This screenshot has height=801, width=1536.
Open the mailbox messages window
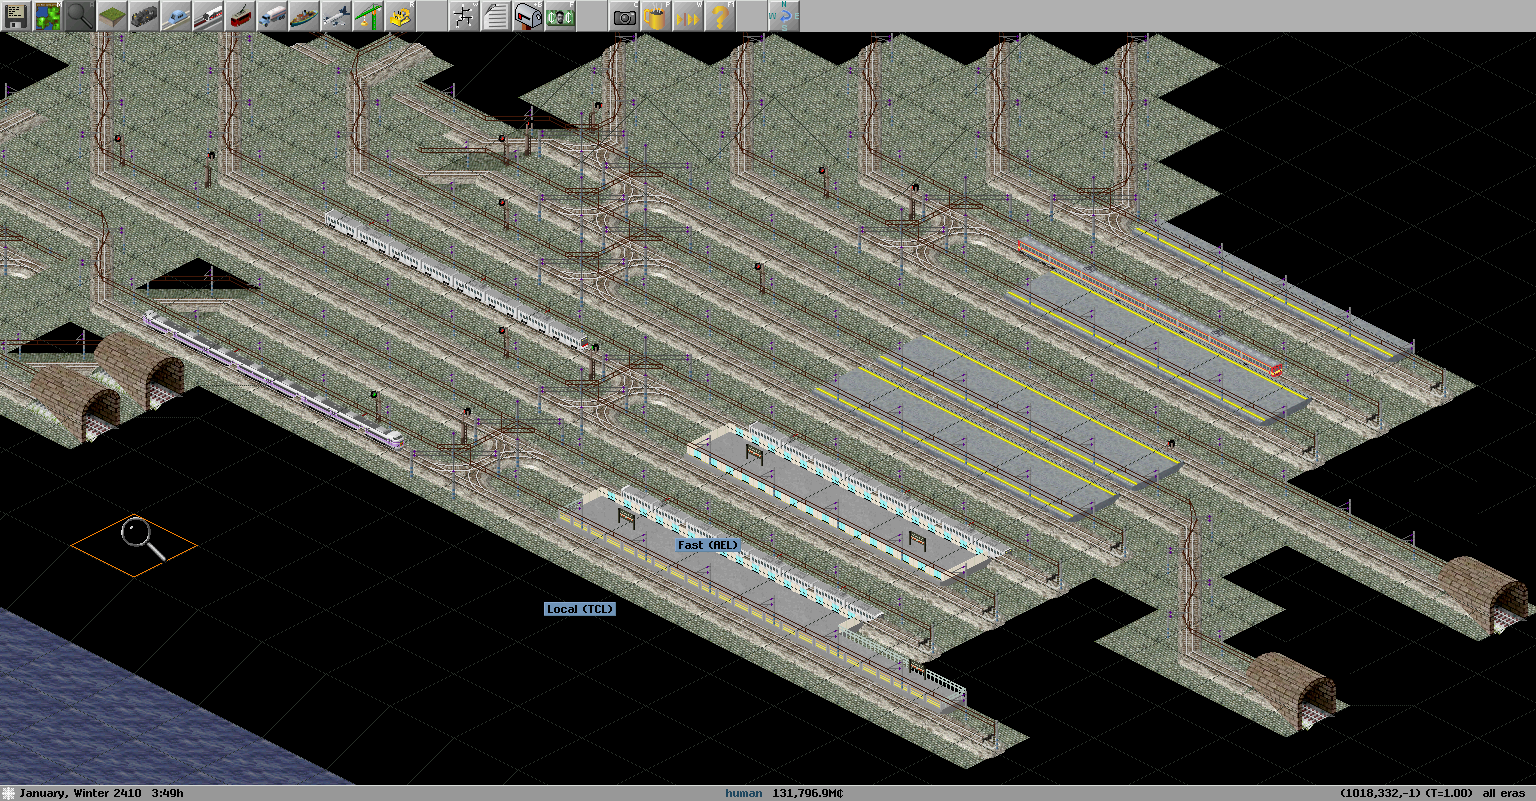(528, 16)
